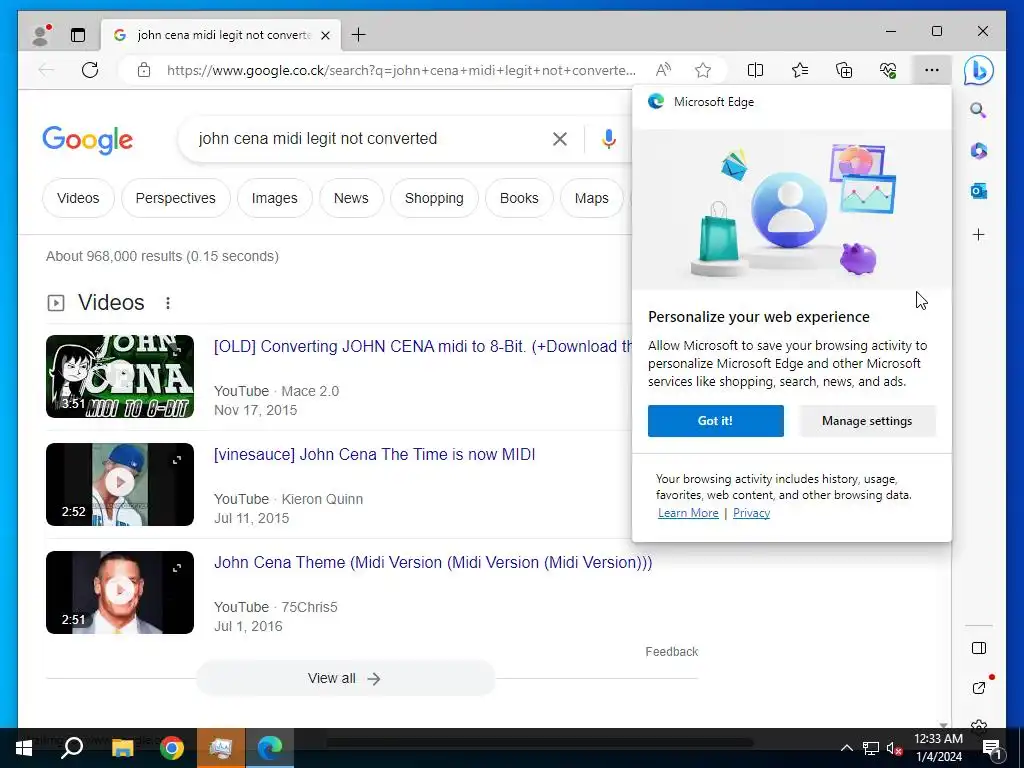The image size is (1024, 768).
Task: Click the address bar URL field
Action: (x=401, y=70)
